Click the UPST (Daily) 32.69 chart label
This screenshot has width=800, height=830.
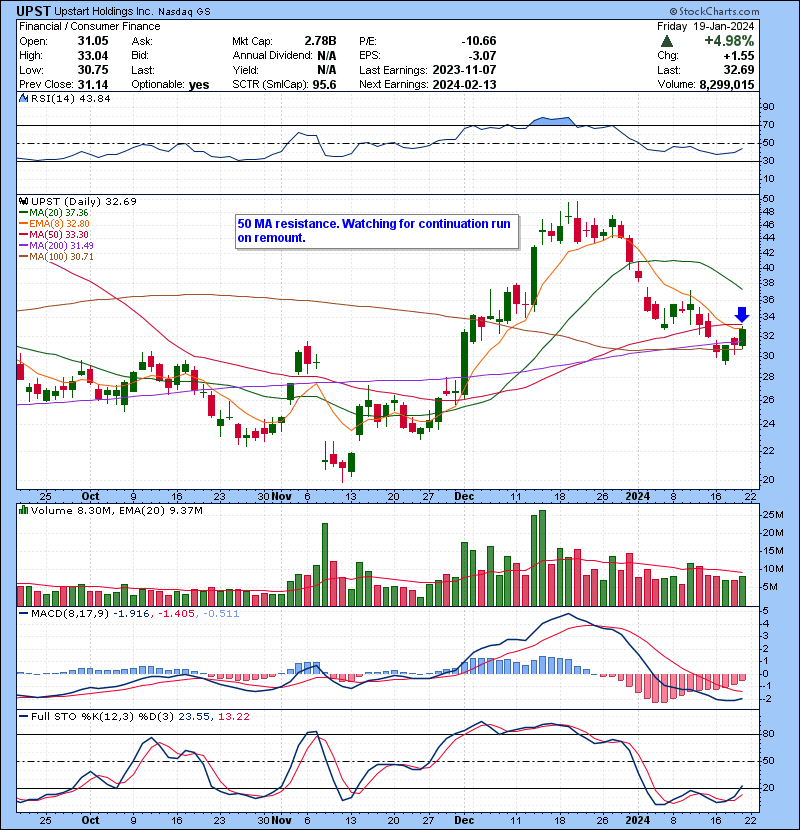(x=84, y=201)
